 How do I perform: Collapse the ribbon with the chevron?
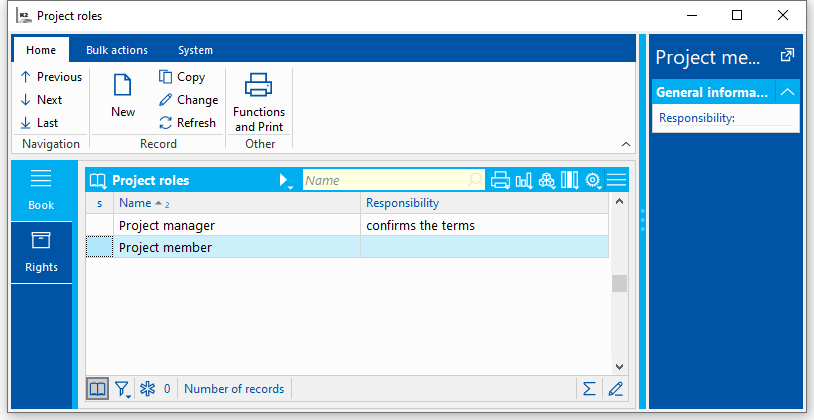pos(626,144)
